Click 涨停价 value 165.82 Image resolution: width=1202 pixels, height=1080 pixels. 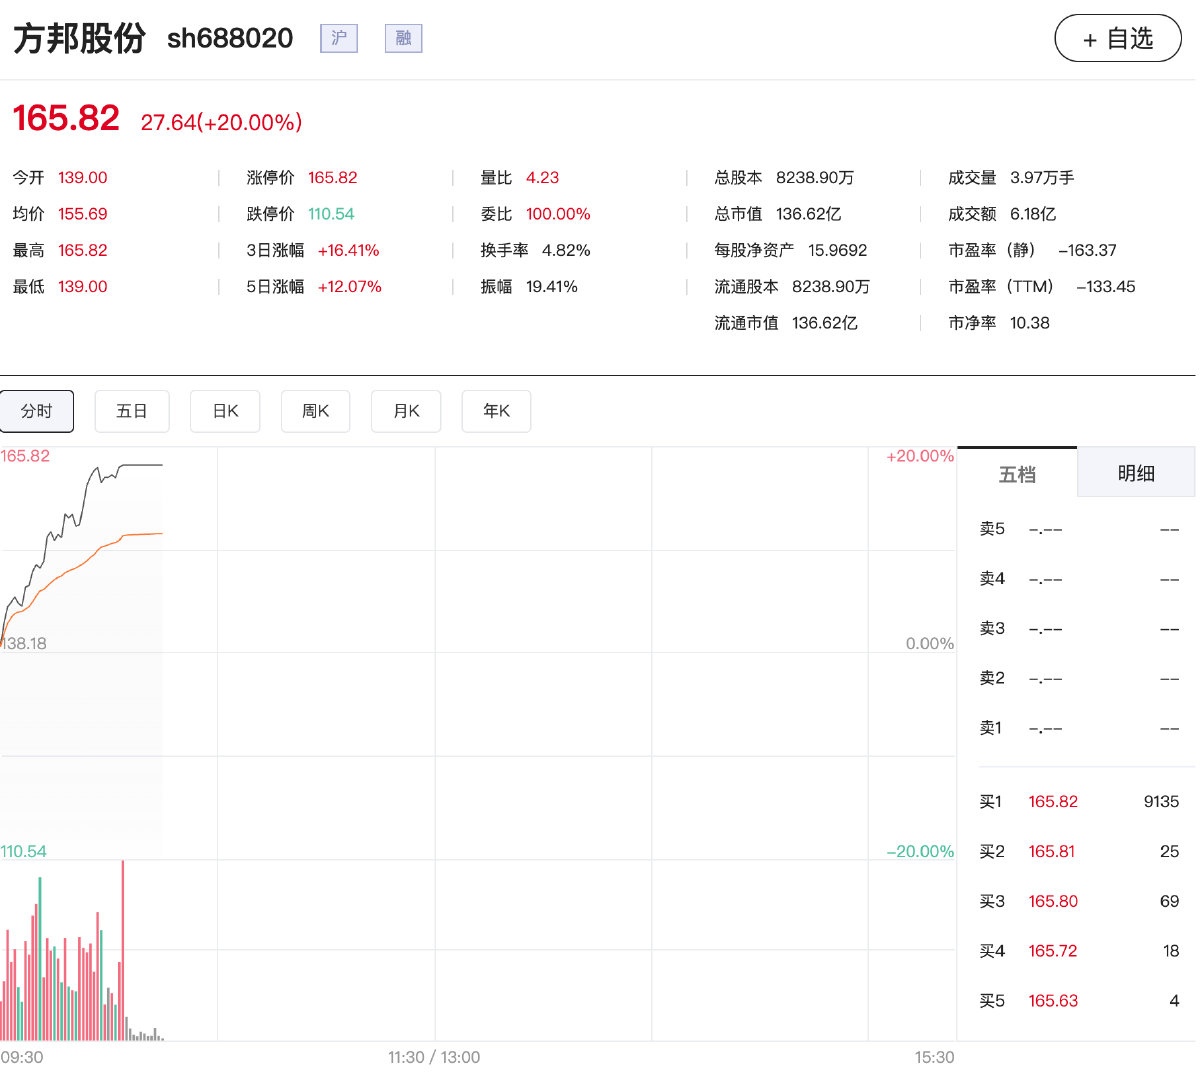pos(332,178)
